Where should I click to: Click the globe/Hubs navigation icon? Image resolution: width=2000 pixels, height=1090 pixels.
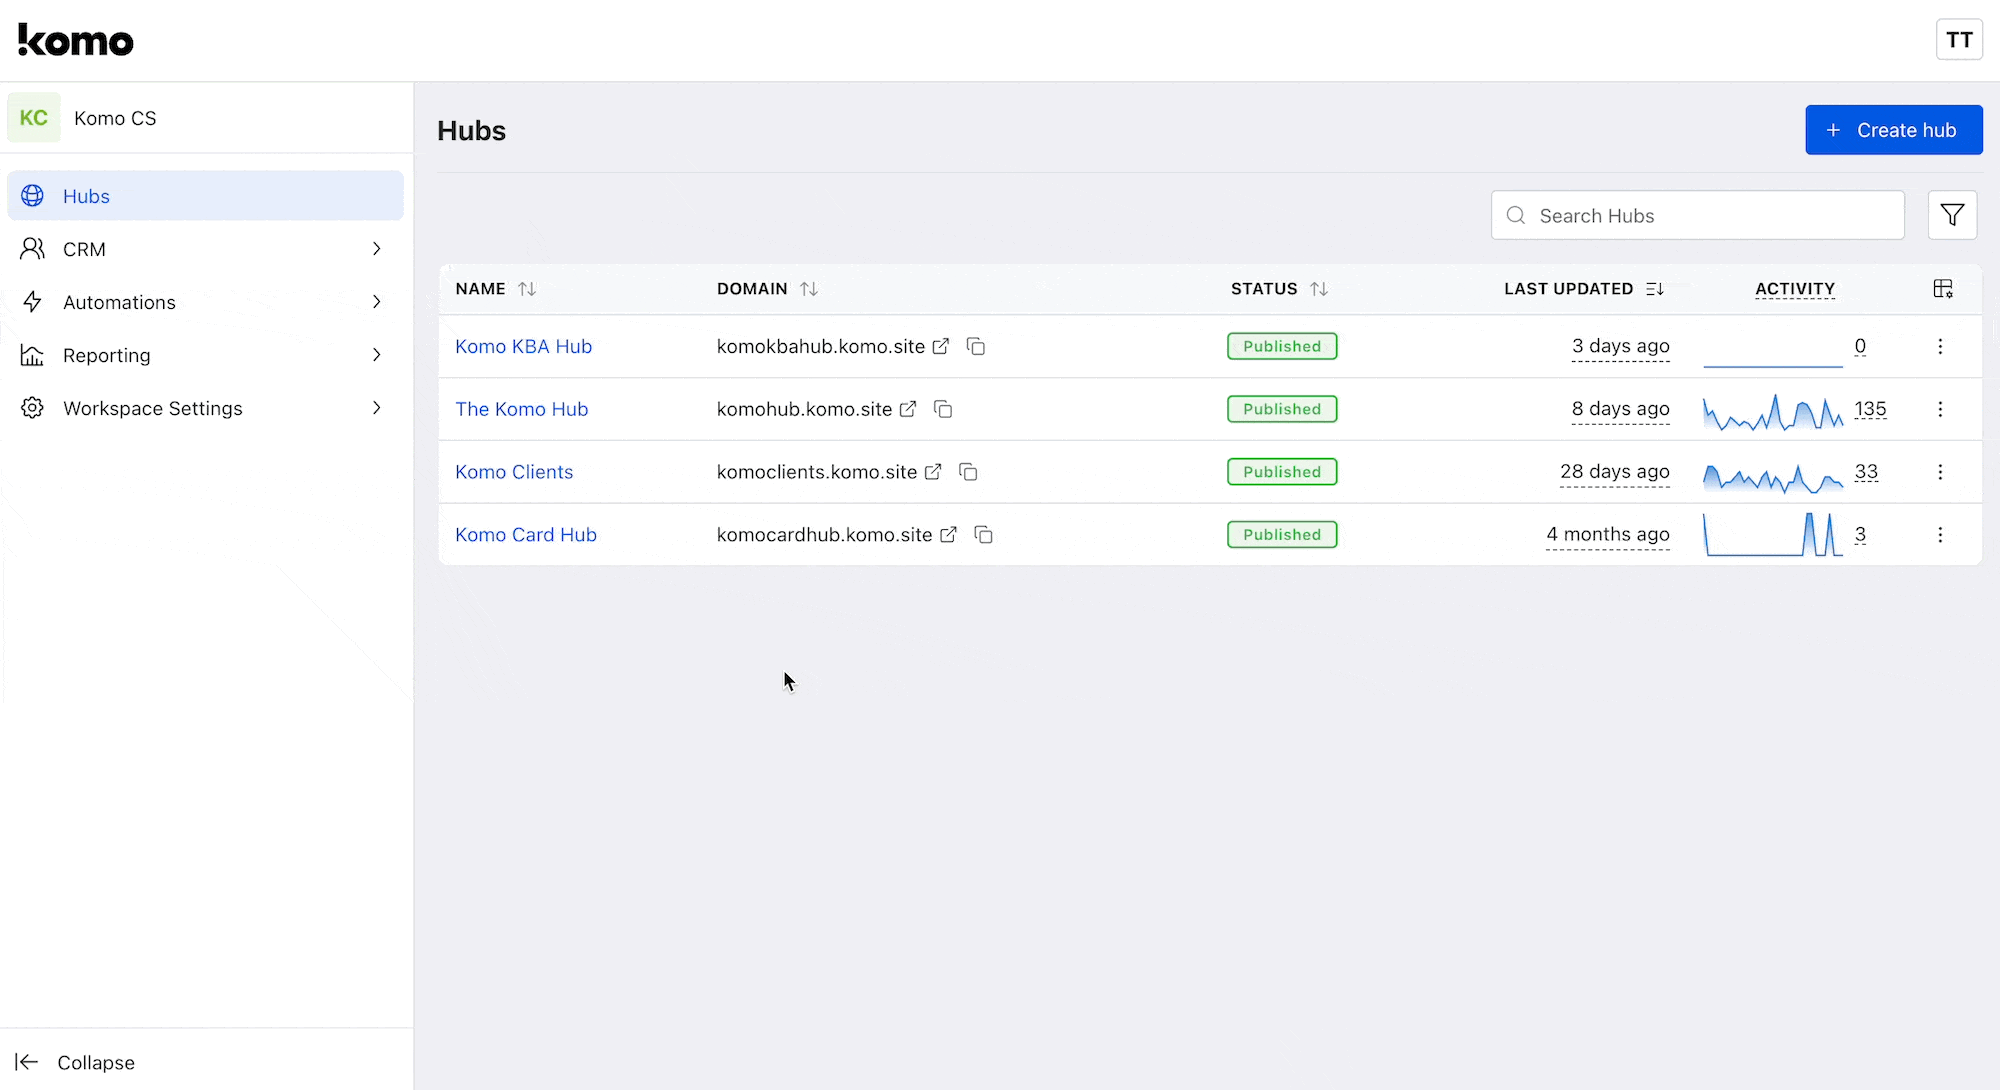tap(34, 196)
